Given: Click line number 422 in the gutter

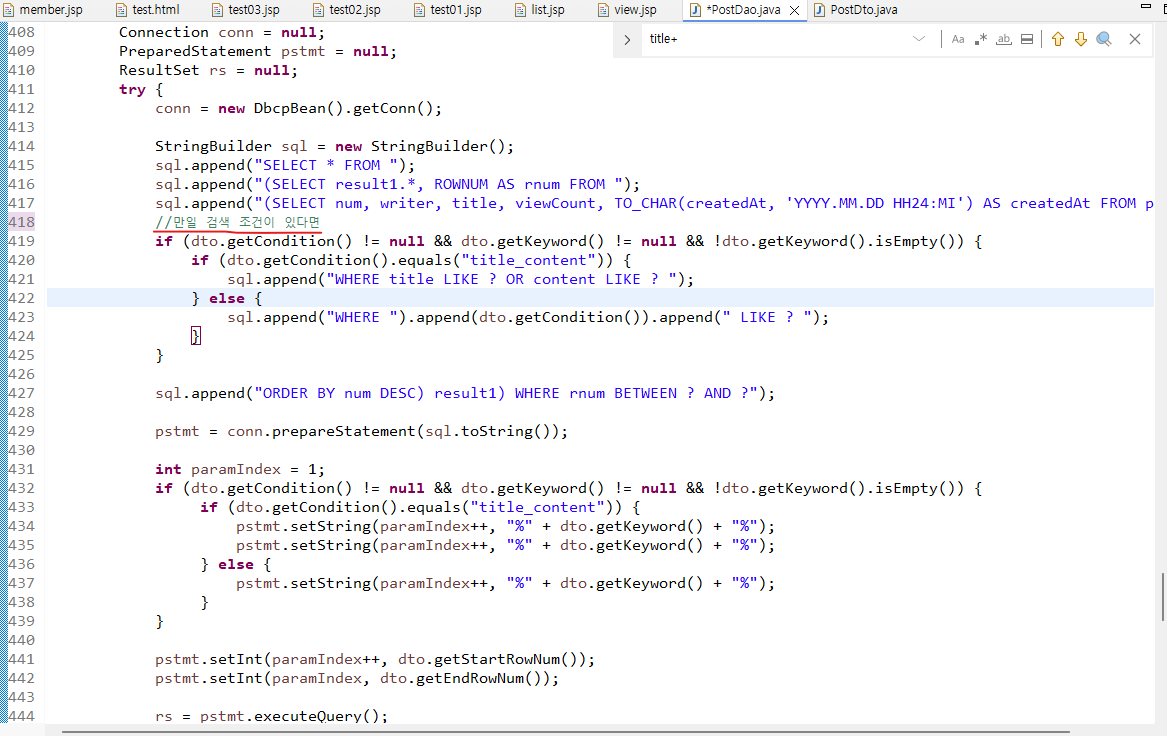Looking at the screenshot, I should pyautogui.click(x=21, y=298).
